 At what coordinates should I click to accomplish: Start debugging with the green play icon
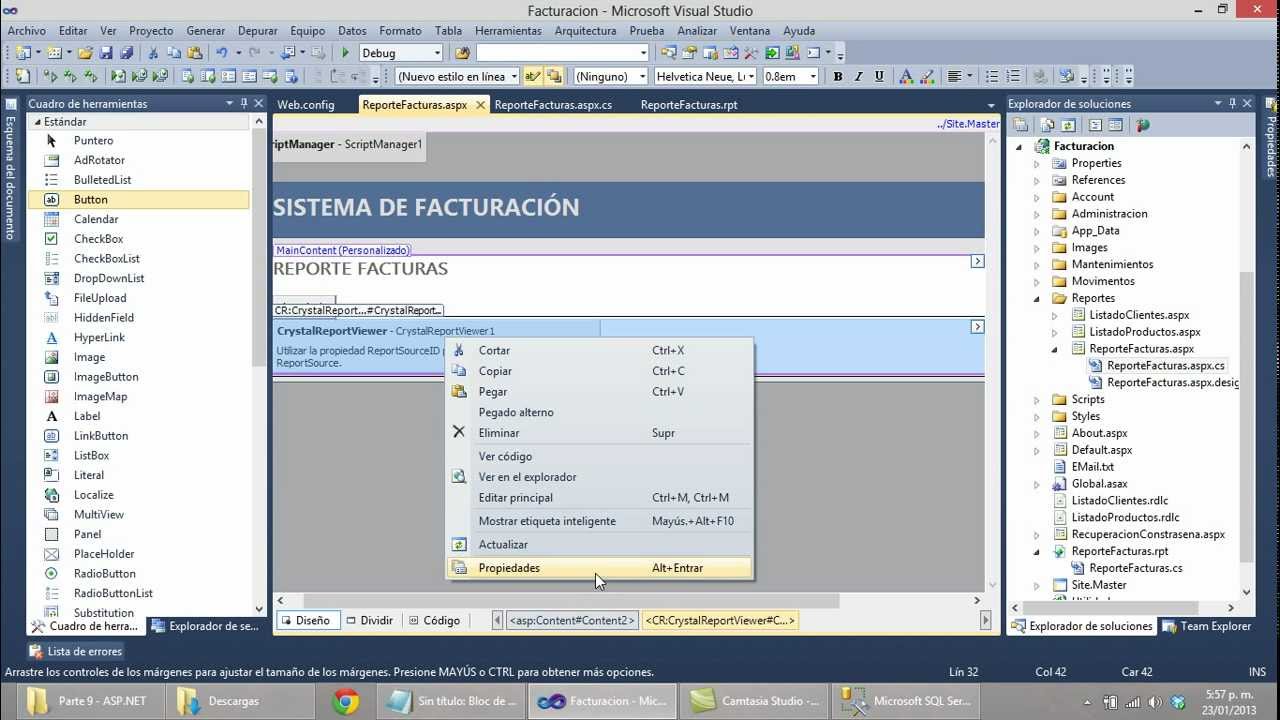(x=346, y=53)
